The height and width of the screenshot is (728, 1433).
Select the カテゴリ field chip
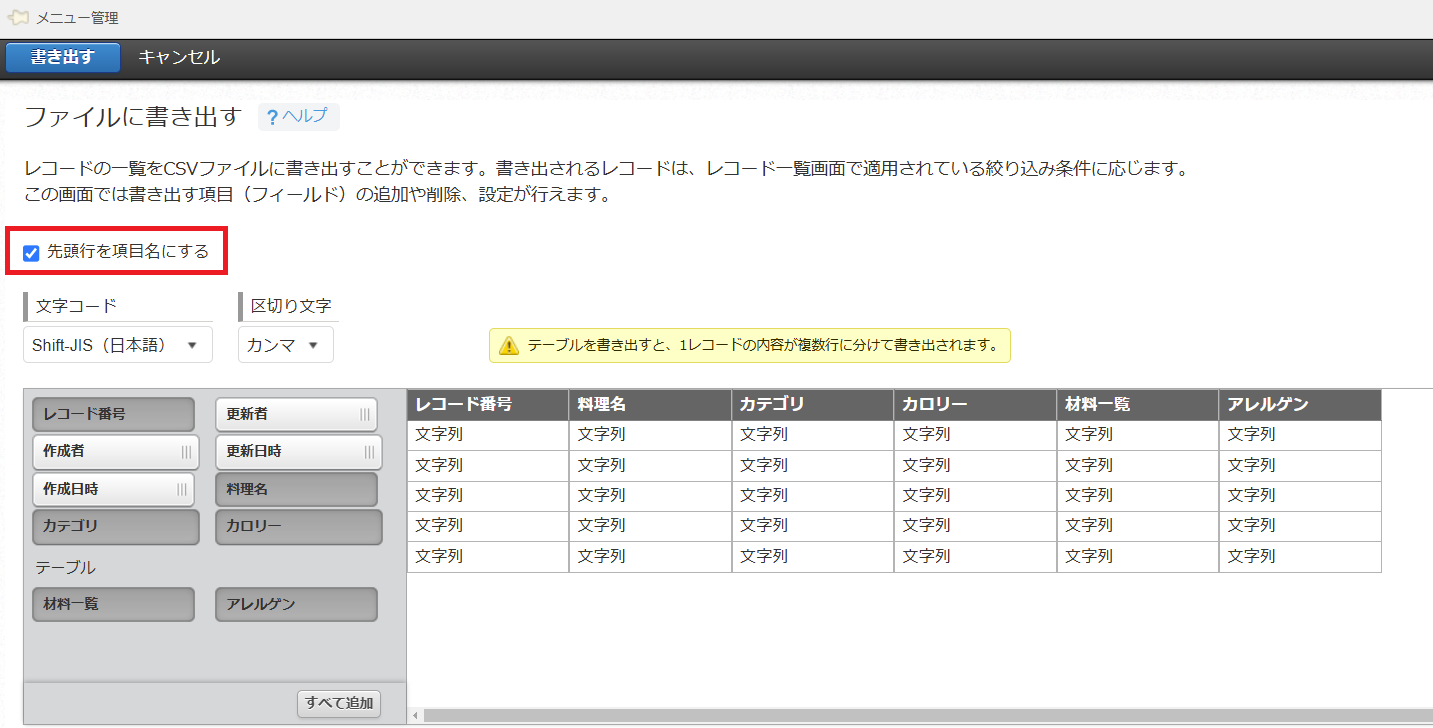click(116, 527)
